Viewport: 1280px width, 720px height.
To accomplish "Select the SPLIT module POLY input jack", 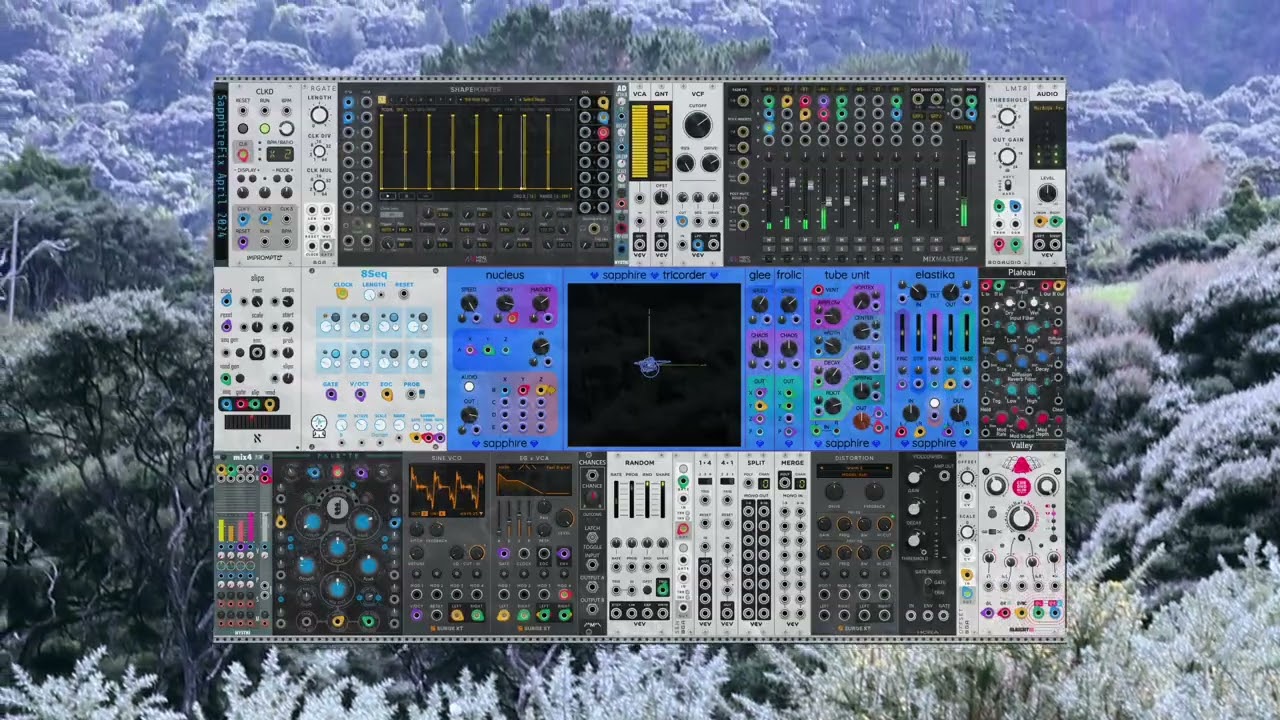I will pyautogui.click(x=748, y=483).
